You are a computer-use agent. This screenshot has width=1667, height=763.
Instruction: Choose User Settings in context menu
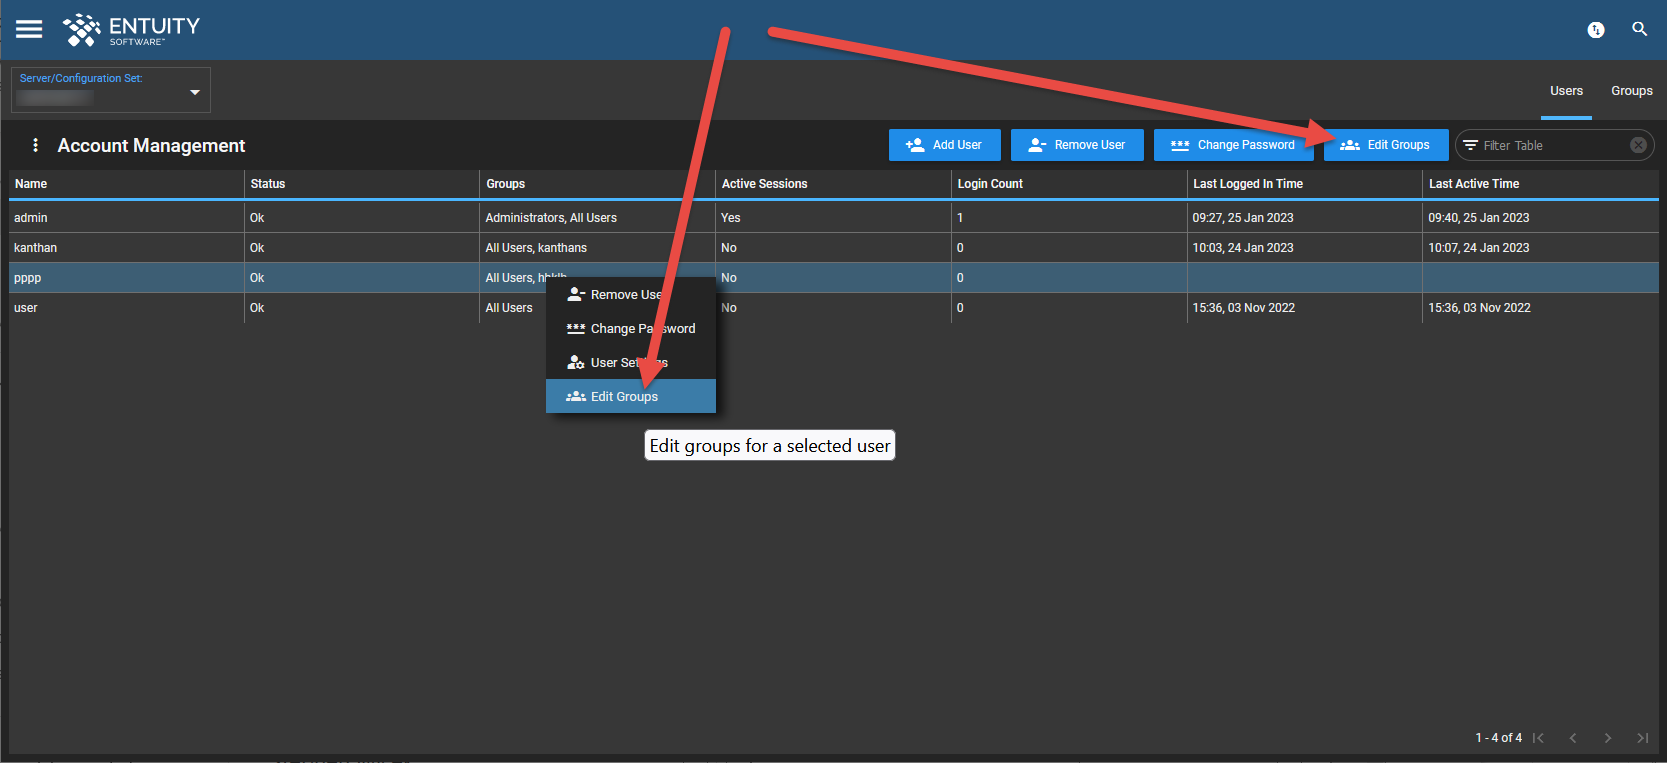[x=631, y=363]
